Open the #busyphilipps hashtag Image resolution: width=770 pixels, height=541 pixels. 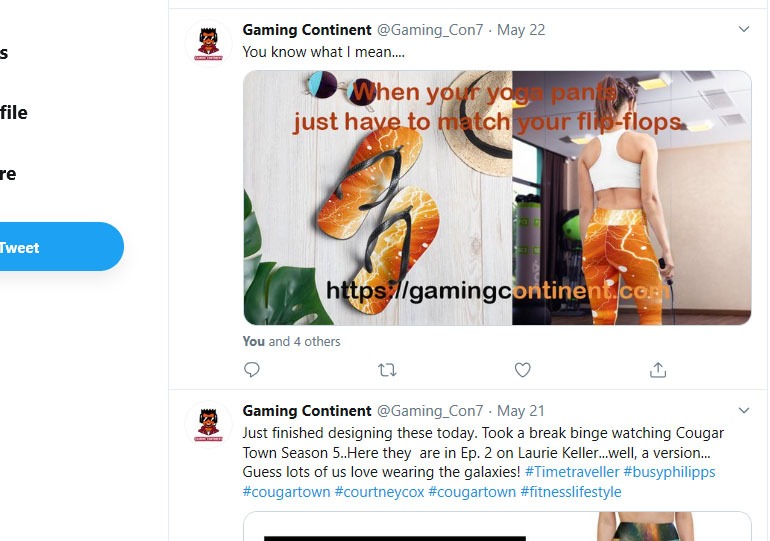tap(669, 472)
